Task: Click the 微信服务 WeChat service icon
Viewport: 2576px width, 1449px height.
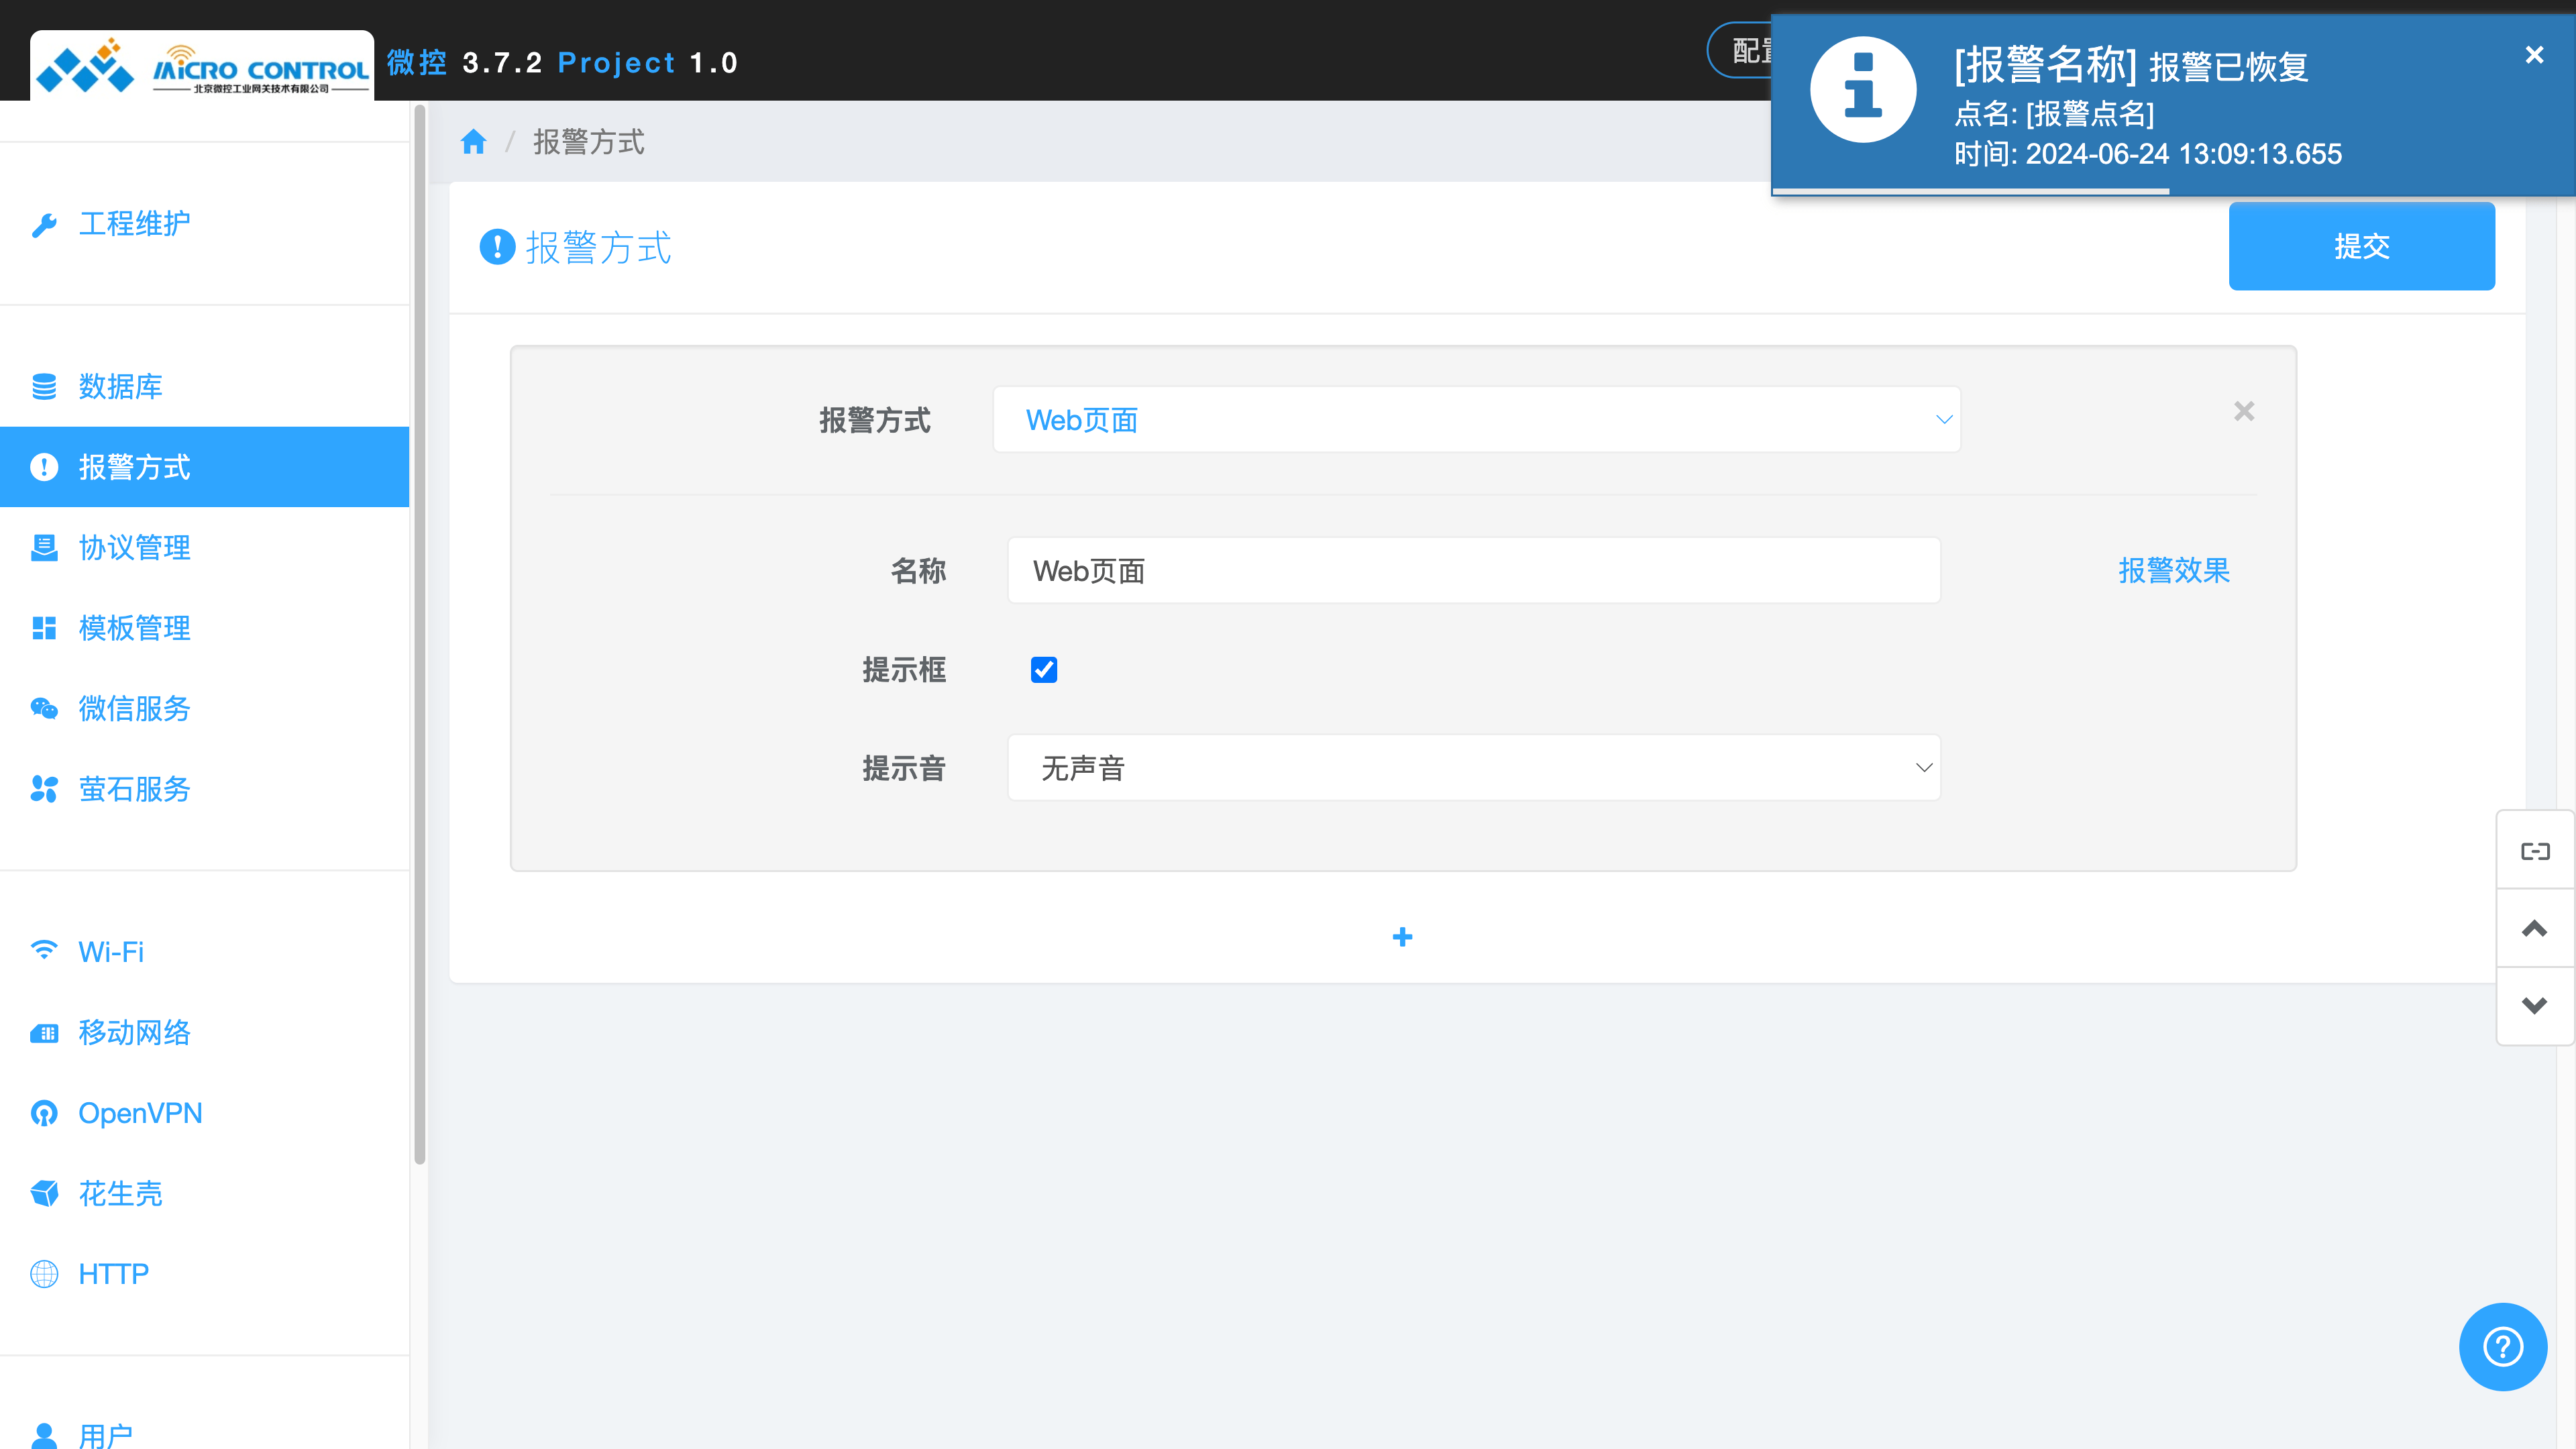Action: point(44,708)
